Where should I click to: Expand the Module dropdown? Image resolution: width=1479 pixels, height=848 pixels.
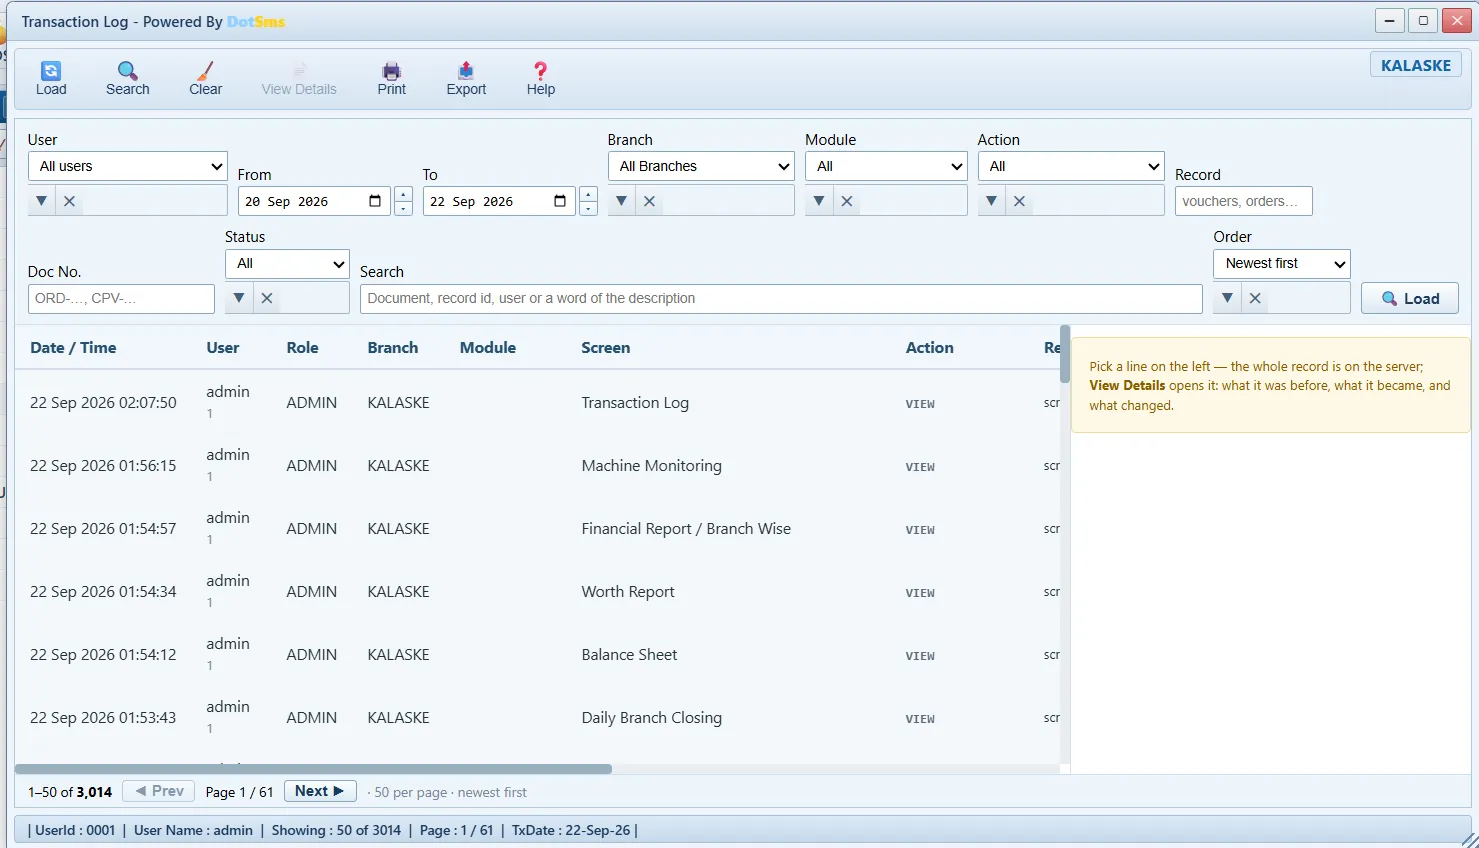click(886, 166)
